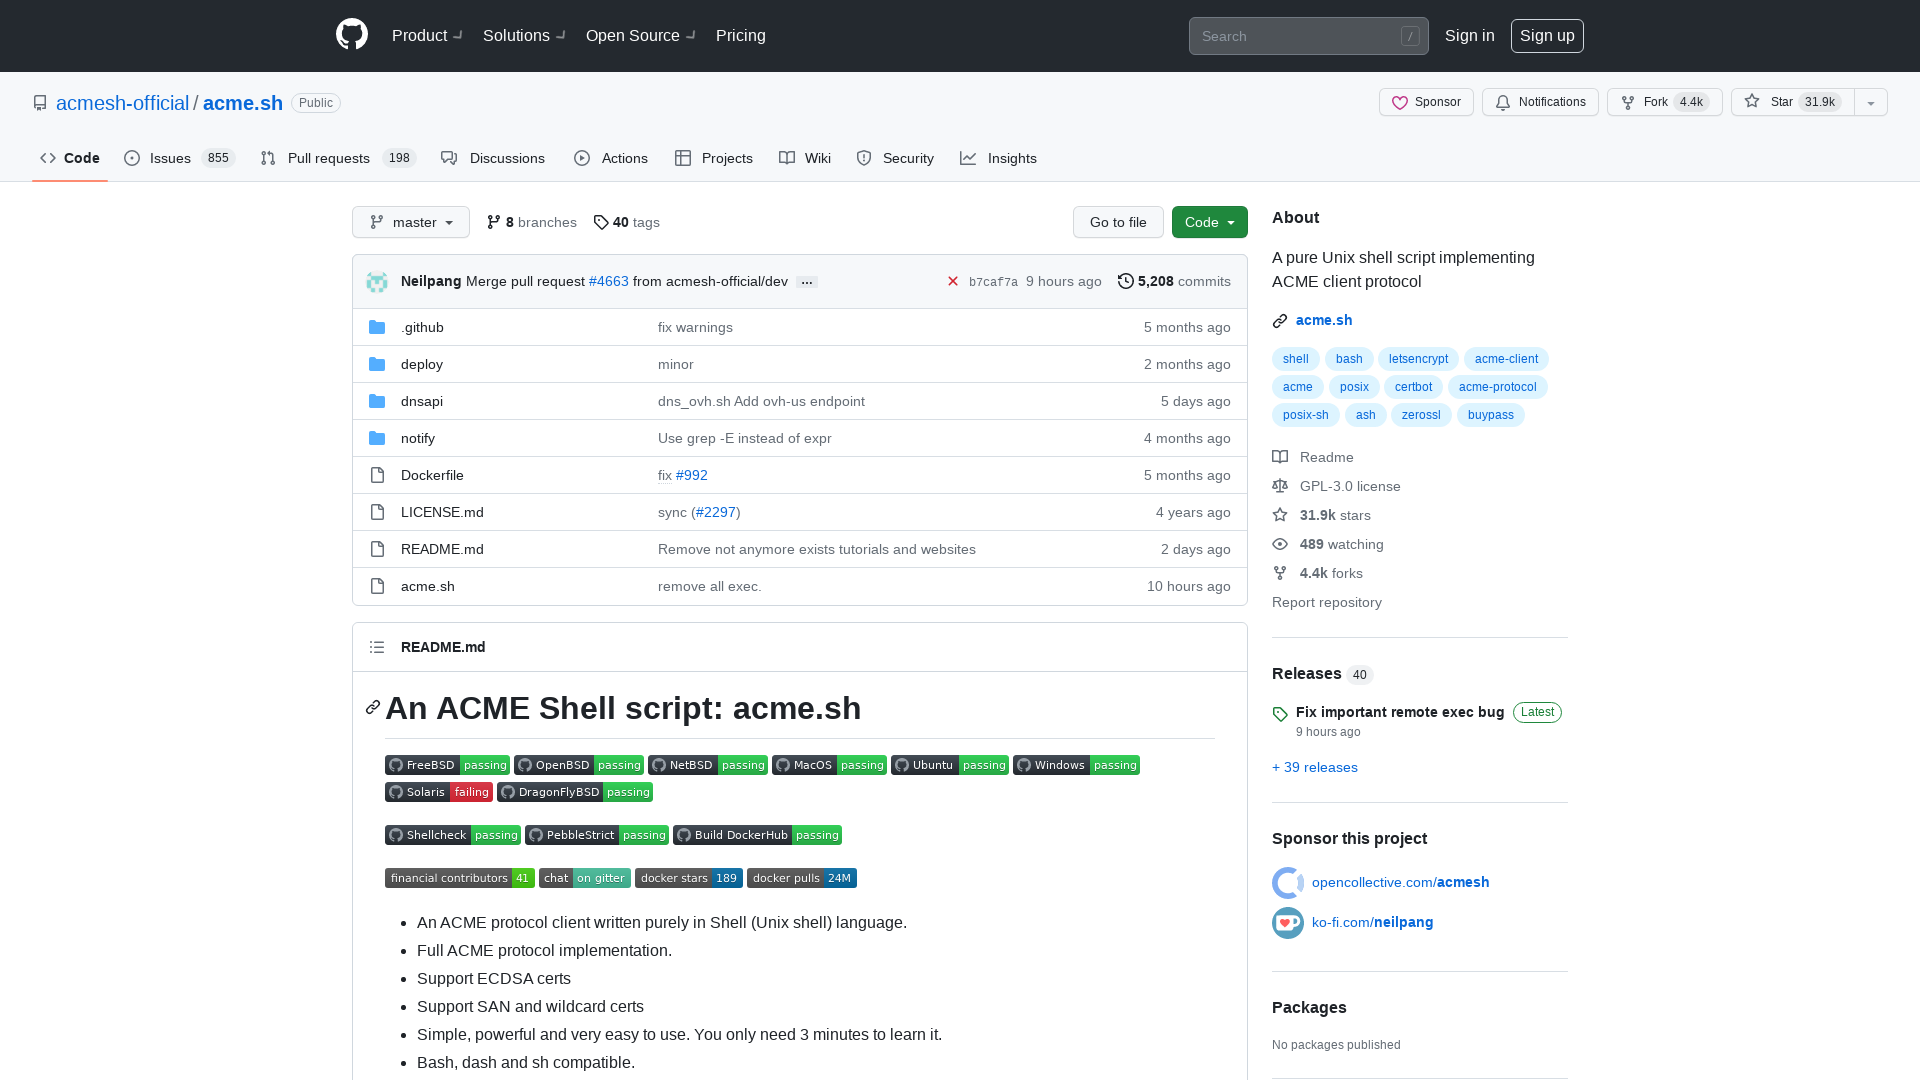Open the .github folder icon
Image resolution: width=1920 pixels, height=1080 pixels.
[377, 327]
